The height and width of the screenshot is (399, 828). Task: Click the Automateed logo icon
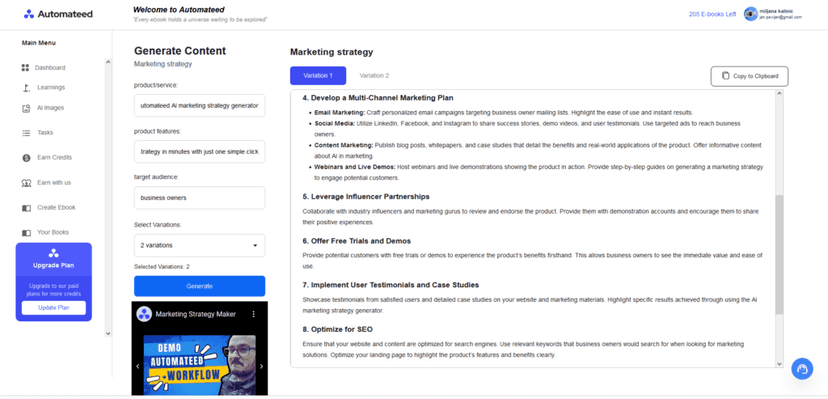29,14
